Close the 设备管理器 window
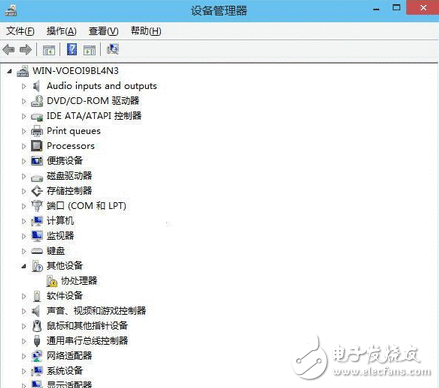Image resolution: width=439 pixels, height=388 pixels. 423,8
